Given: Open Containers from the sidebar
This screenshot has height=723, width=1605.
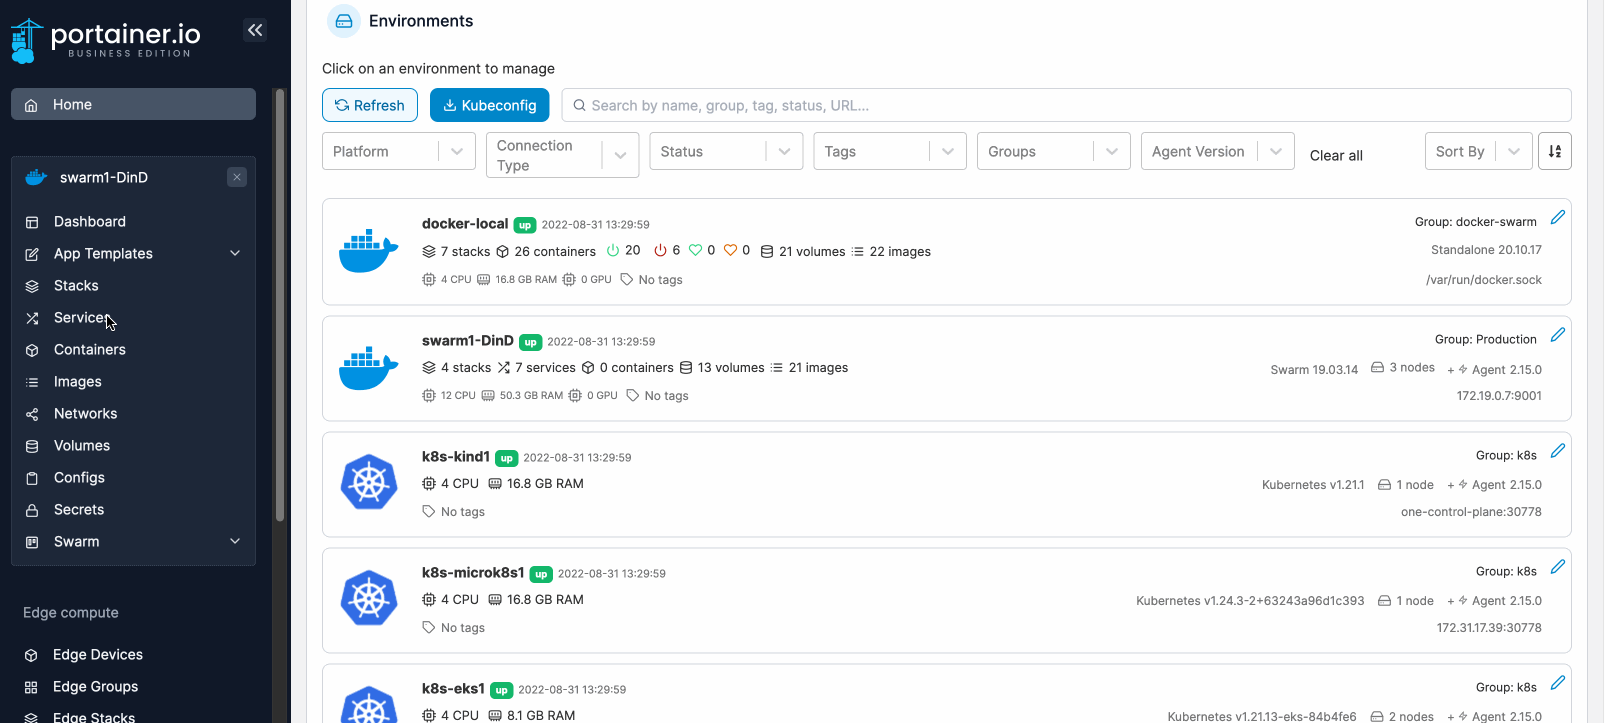Looking at the screenshot, I should coord(90,349).
